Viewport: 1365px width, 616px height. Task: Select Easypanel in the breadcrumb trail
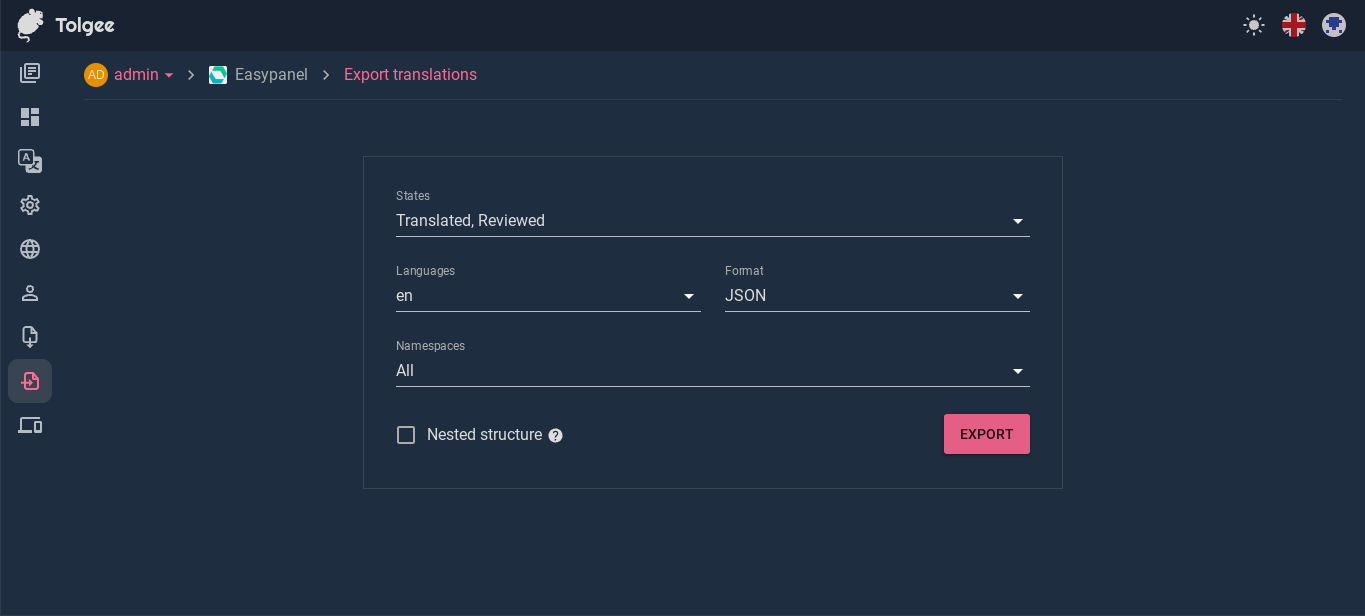(x=271, y=74)
